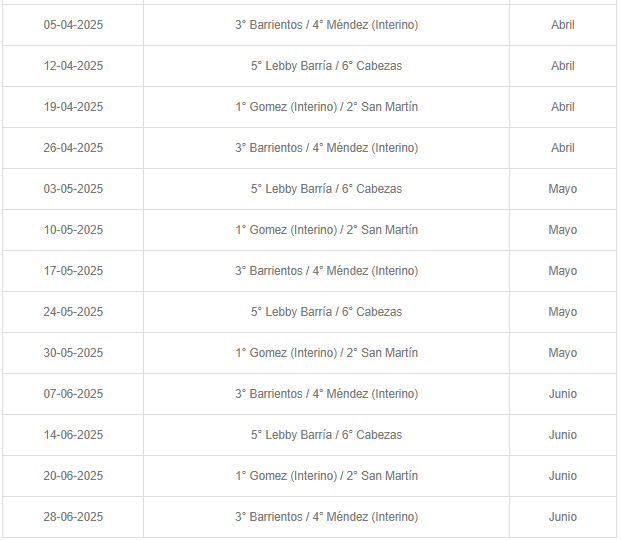
Task: Click Gomez / San Martín entry for 19-04-2025
Action: tap(326, 107)
